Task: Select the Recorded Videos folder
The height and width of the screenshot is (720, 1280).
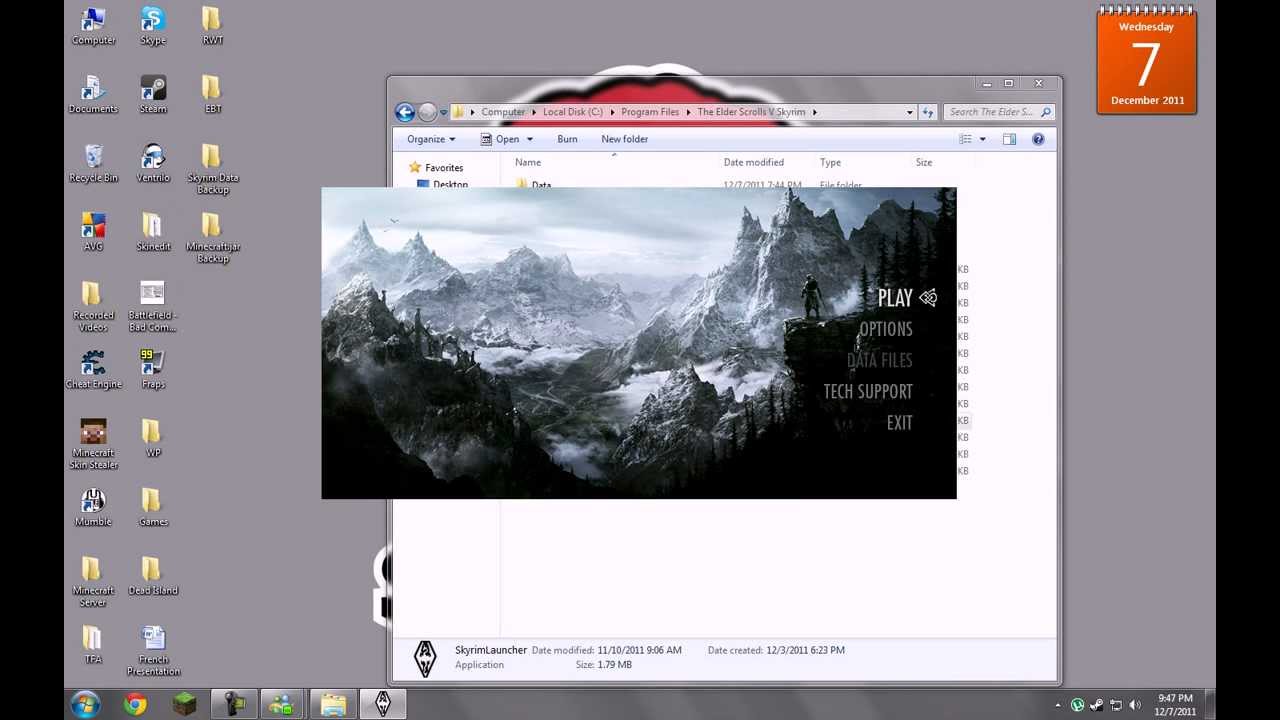Action: [93, 307]
